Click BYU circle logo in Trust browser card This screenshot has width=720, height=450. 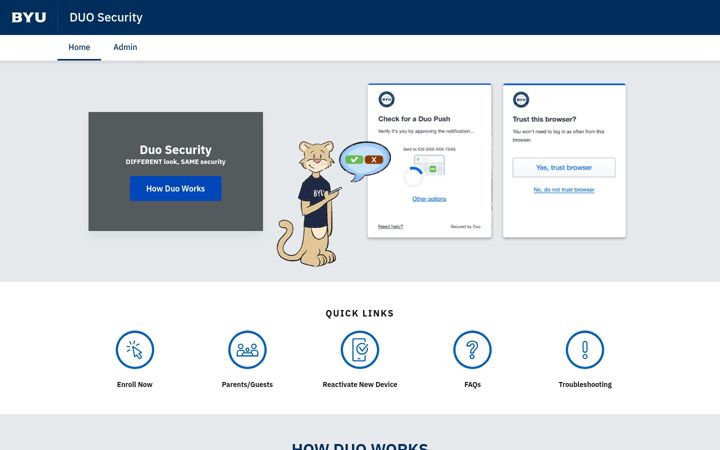pyautogui.click(x=521, y=99)
